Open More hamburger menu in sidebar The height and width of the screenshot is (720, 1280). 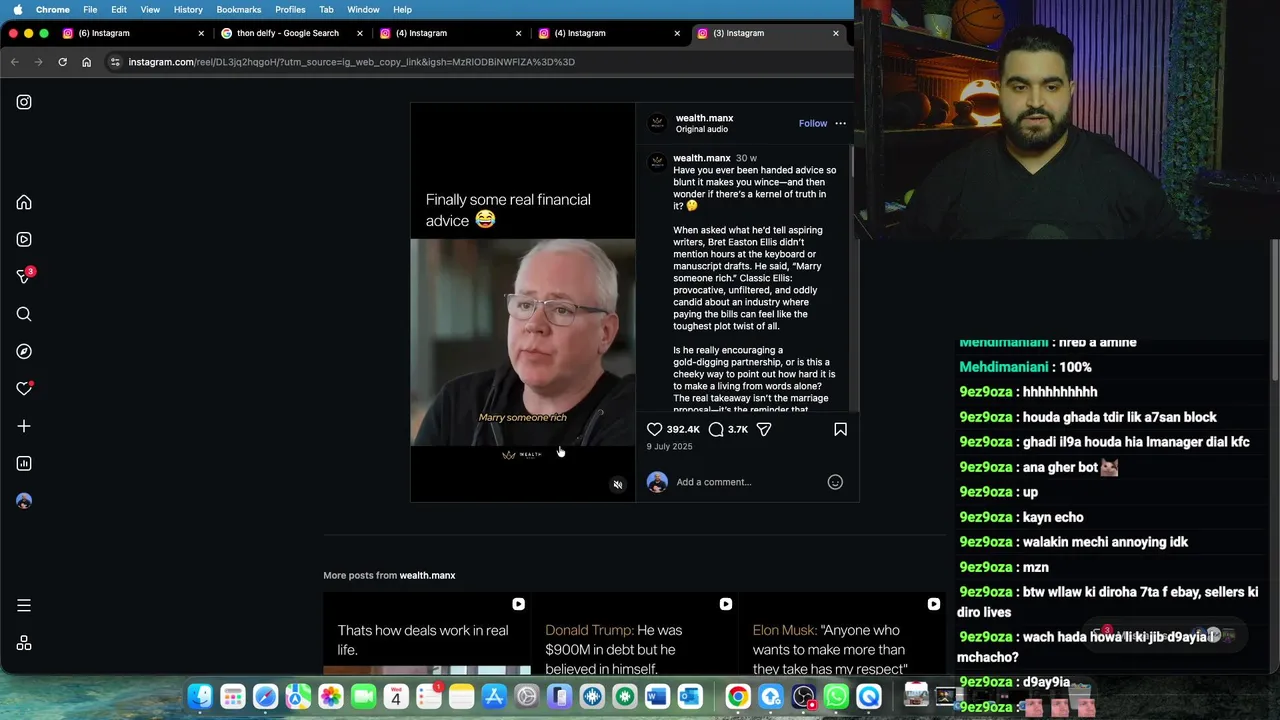[x=24, y=605]
